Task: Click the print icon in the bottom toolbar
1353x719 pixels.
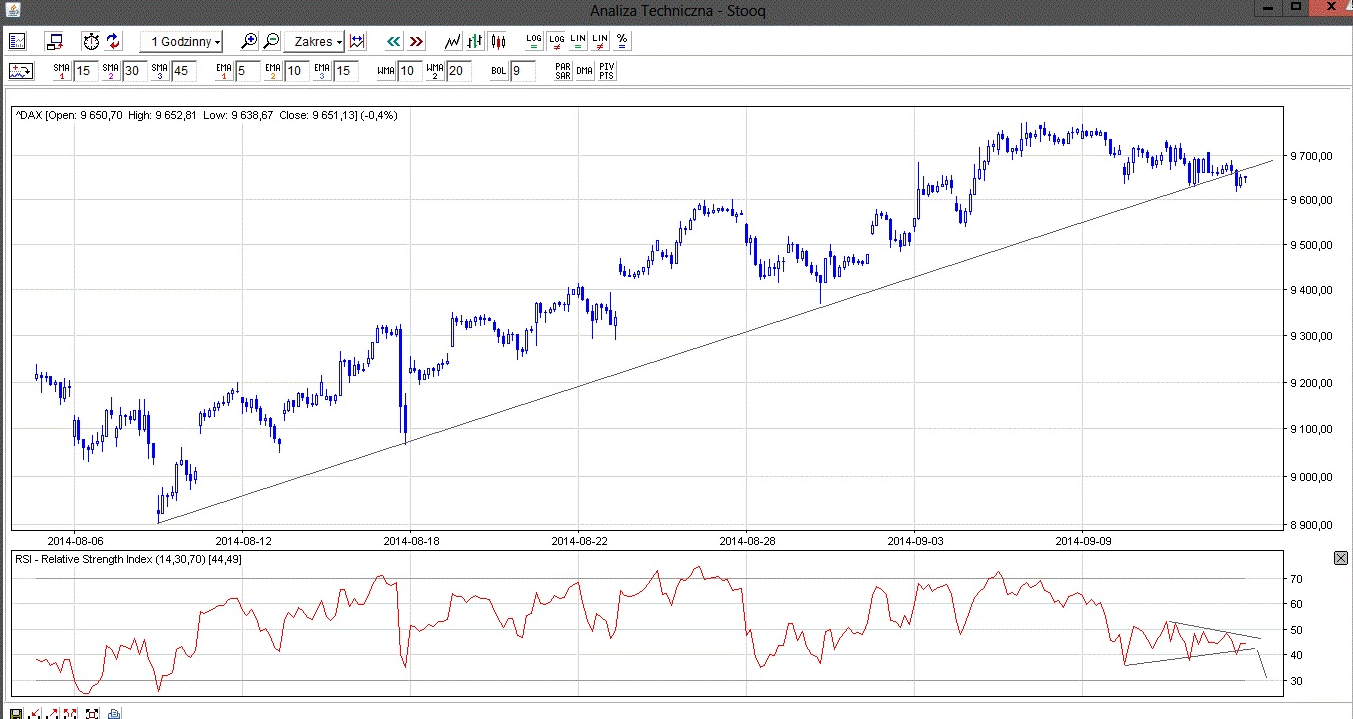Action: click(x=114, y=713)
